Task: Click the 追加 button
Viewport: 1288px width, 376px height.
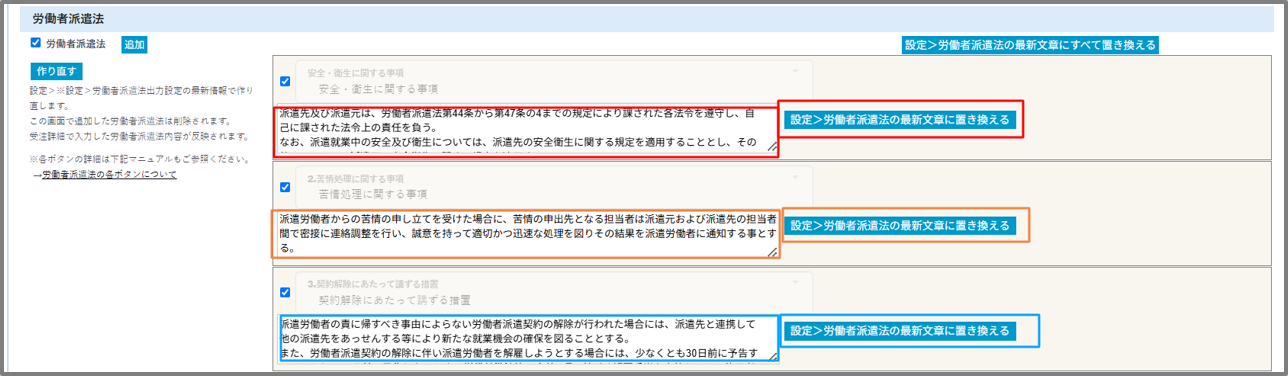Action: click(134, 45)
